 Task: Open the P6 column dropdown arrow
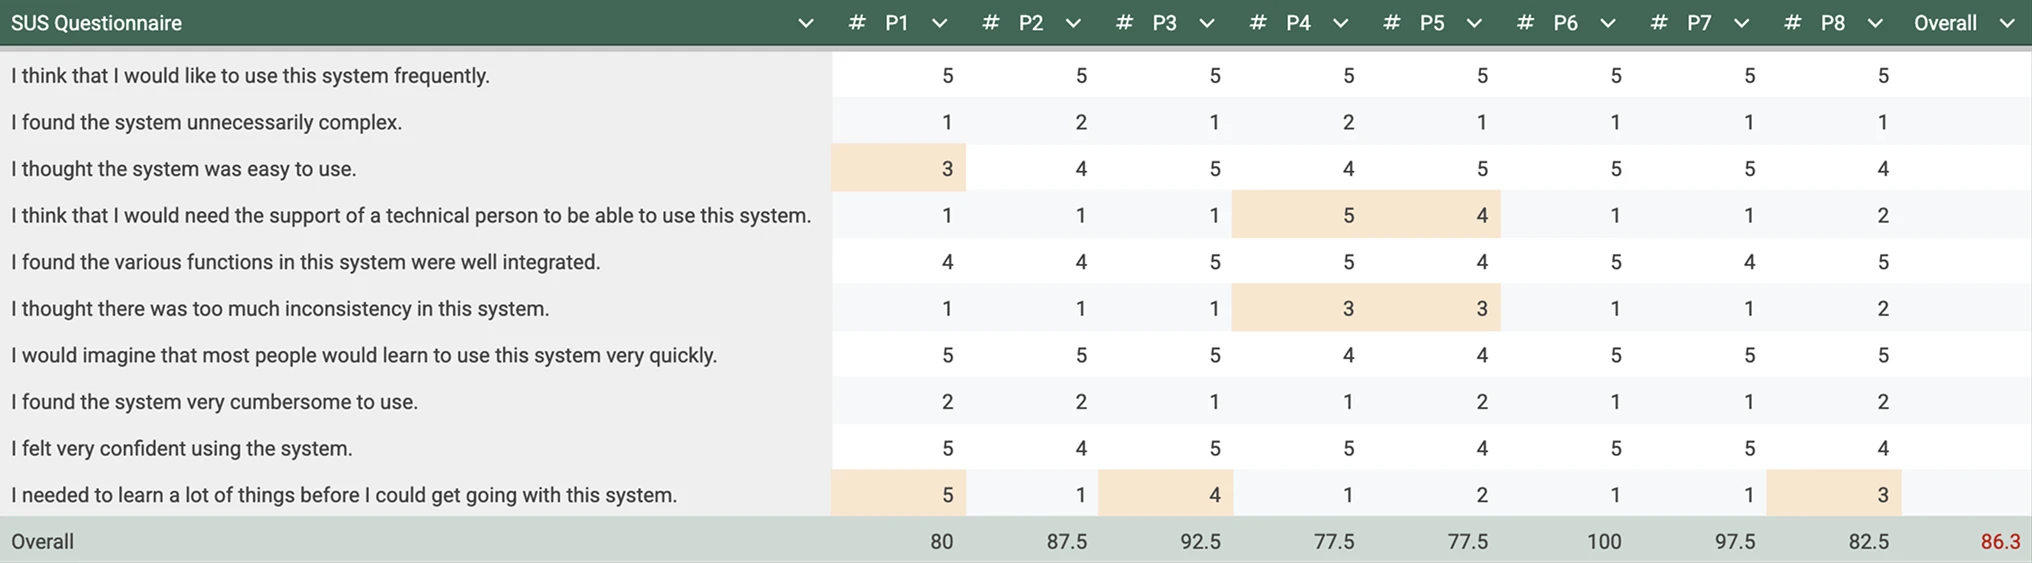click(1608, 24)
